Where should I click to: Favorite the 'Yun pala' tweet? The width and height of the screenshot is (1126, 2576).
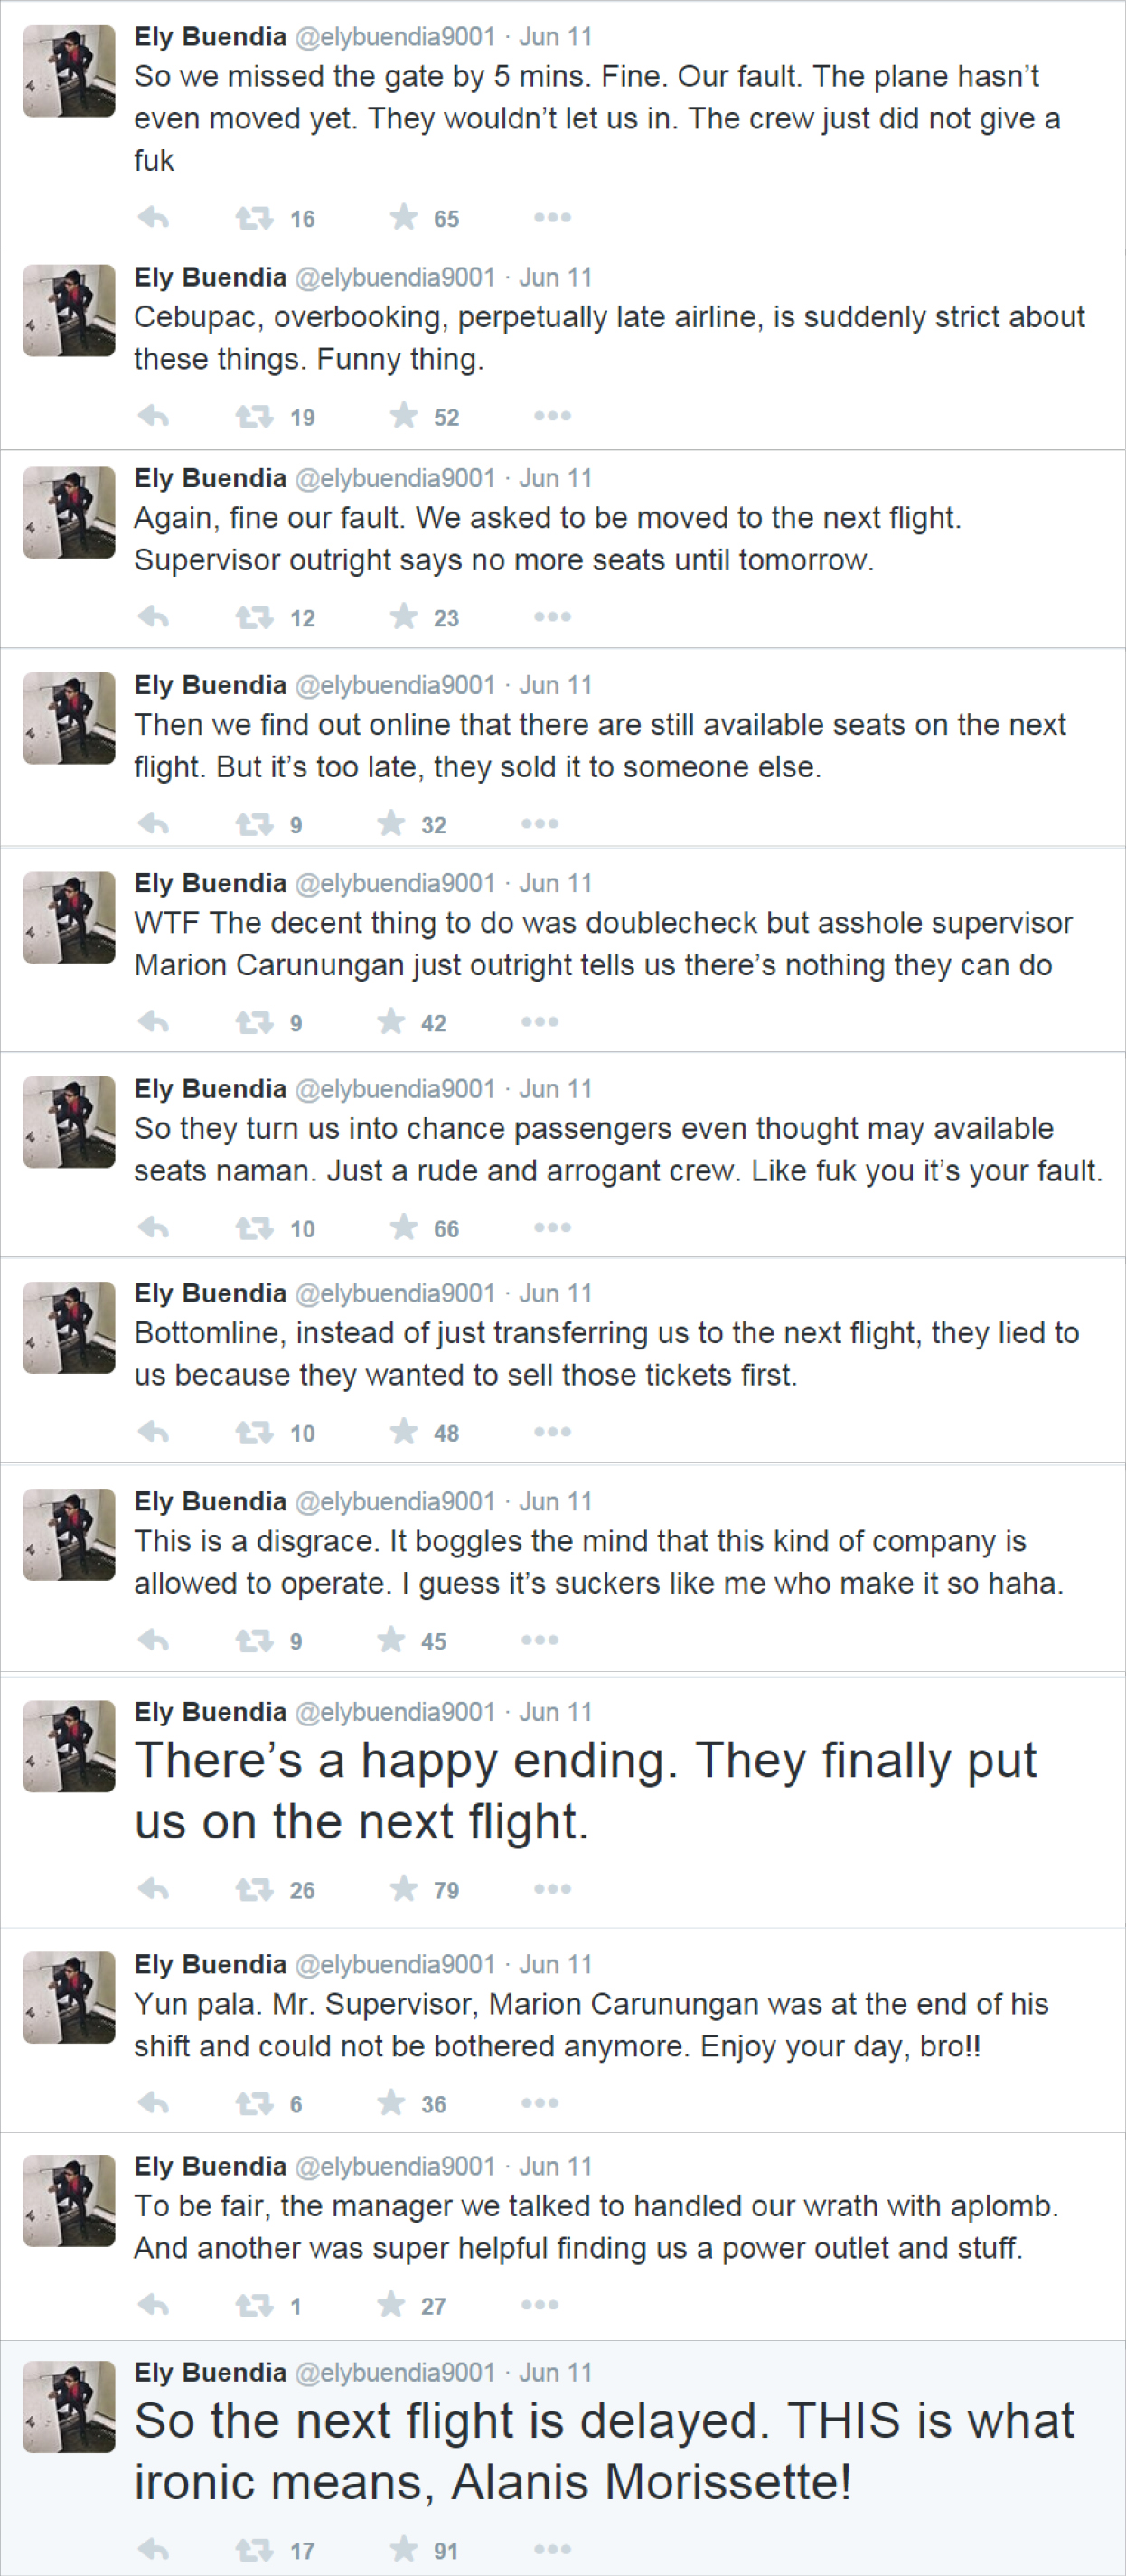391,2103
